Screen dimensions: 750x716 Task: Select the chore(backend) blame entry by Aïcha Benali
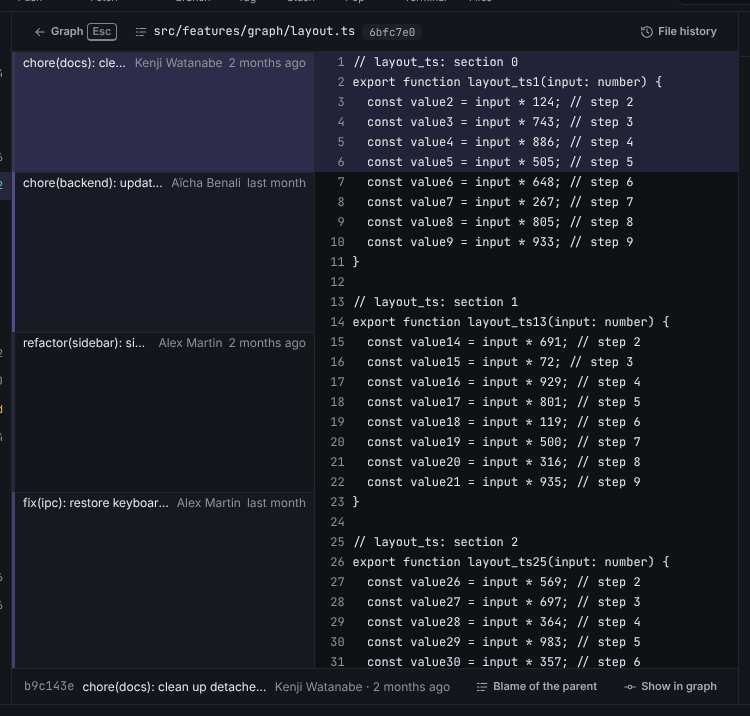click(x=163, y=253)
